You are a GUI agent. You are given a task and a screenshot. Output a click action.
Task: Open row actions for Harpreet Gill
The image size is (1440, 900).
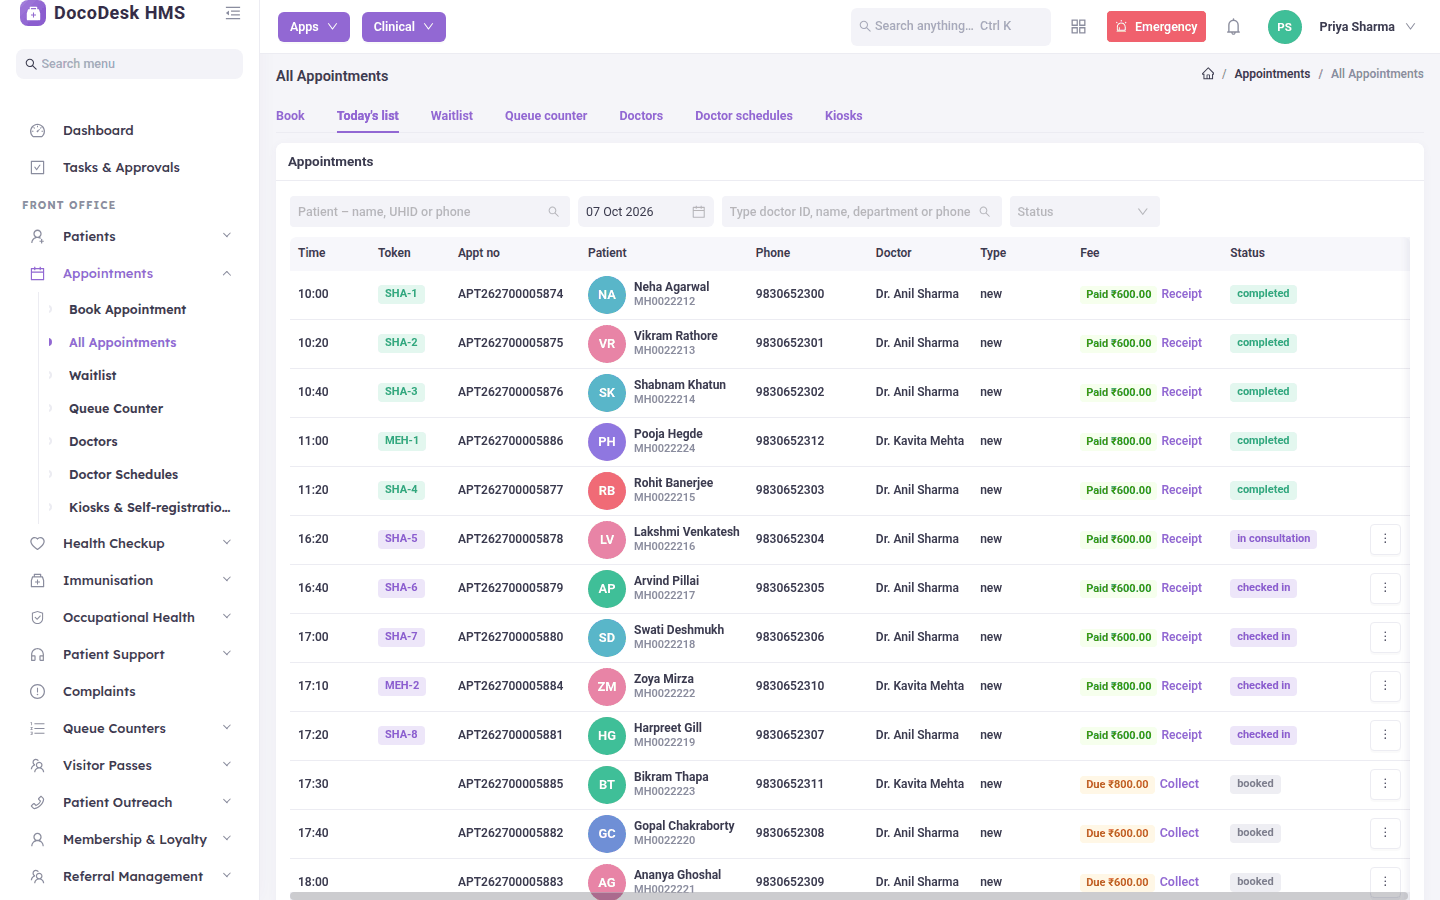pyautogui.click(x=1385, y=735)
